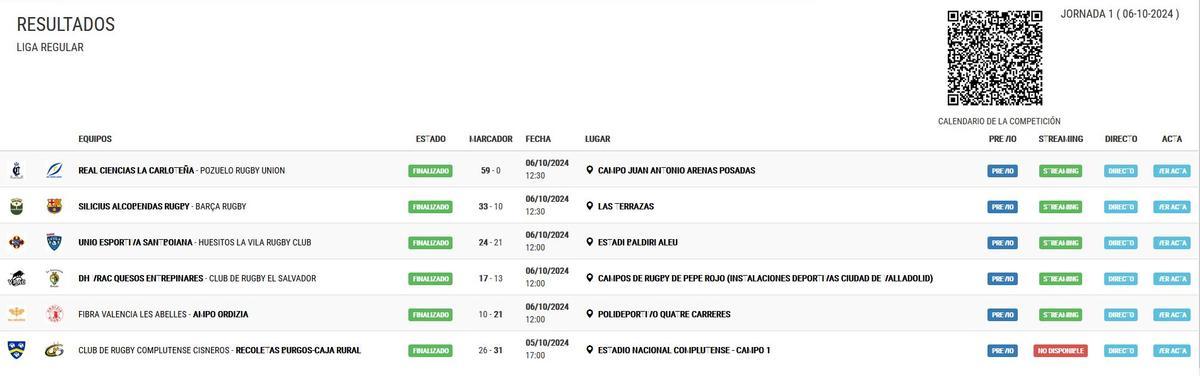Image resolution: width=1200 pixels, height=376 pixels.
Task: View the acta for Les Abelles vs Ampo Ordizia
Action: [1172, 315]
